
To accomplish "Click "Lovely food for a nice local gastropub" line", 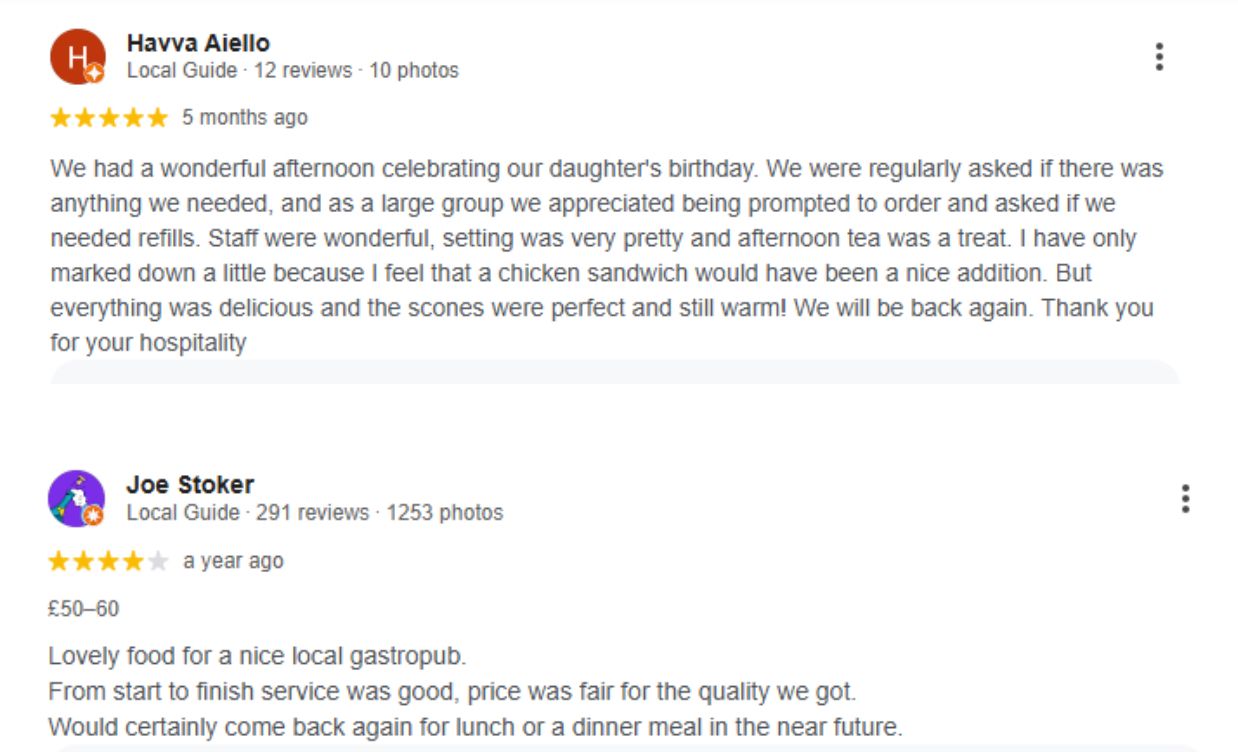I will pyautogui.click(x=257, y=657).
